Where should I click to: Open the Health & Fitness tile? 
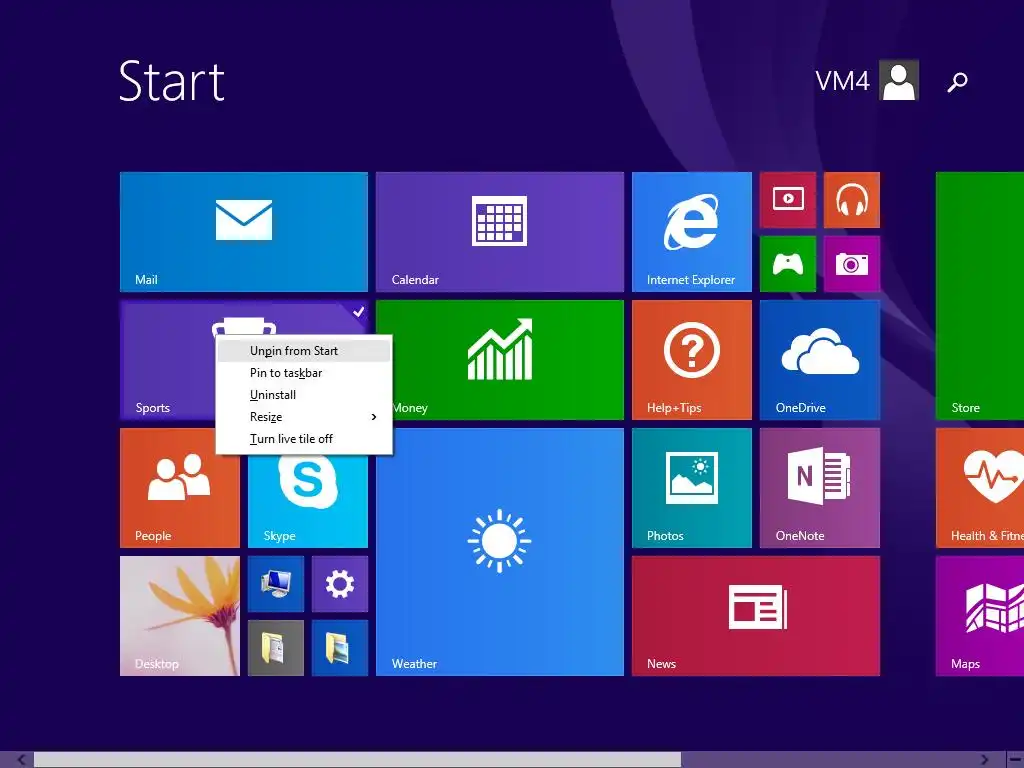980,488
